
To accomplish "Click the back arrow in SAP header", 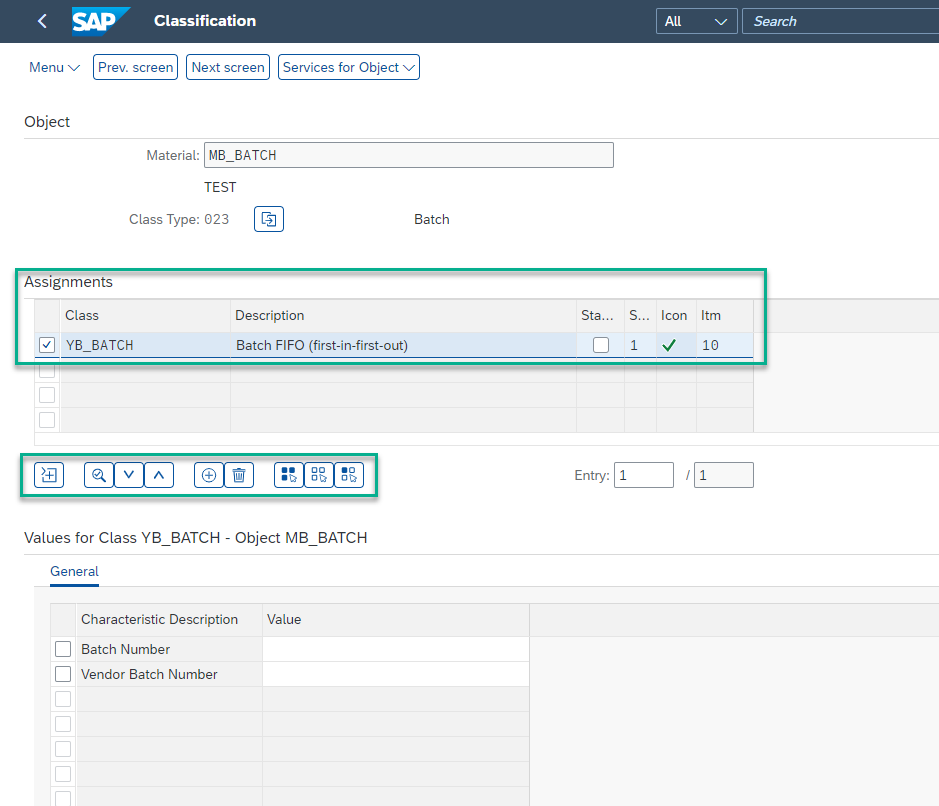I will pyautogui.click(x=42, y=22).
